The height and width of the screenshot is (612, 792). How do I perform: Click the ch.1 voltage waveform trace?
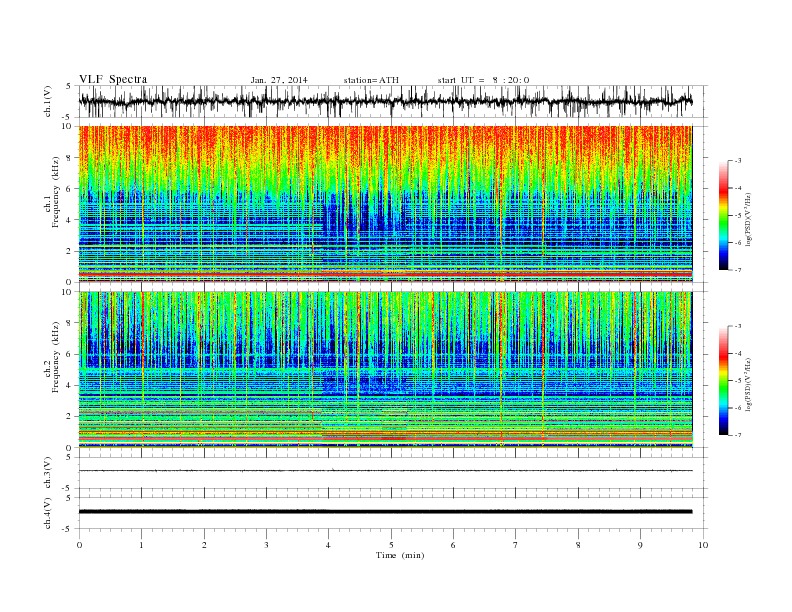pyautogui.click(x=385, y=101)
